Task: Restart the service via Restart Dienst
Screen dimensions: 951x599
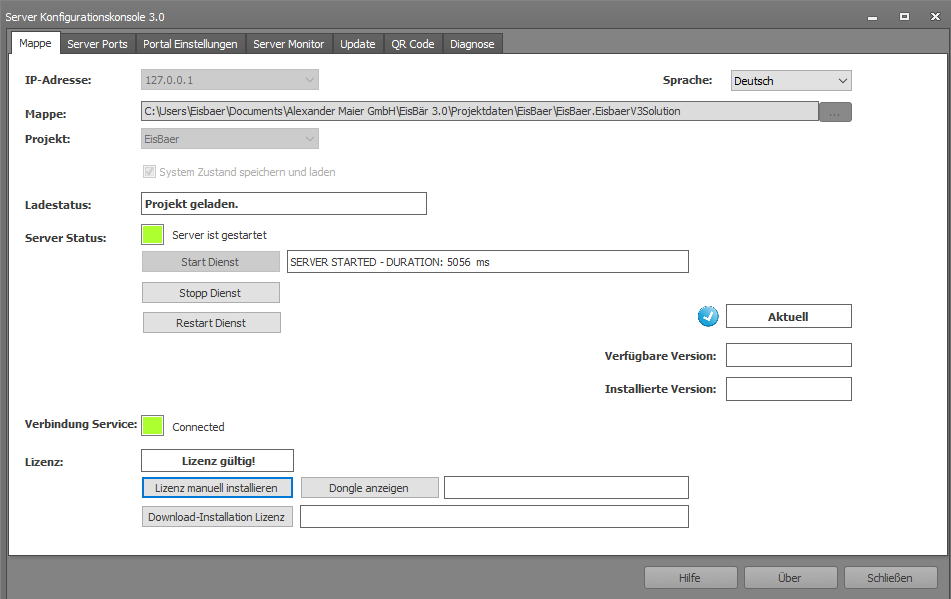Action: pos(212,323)
